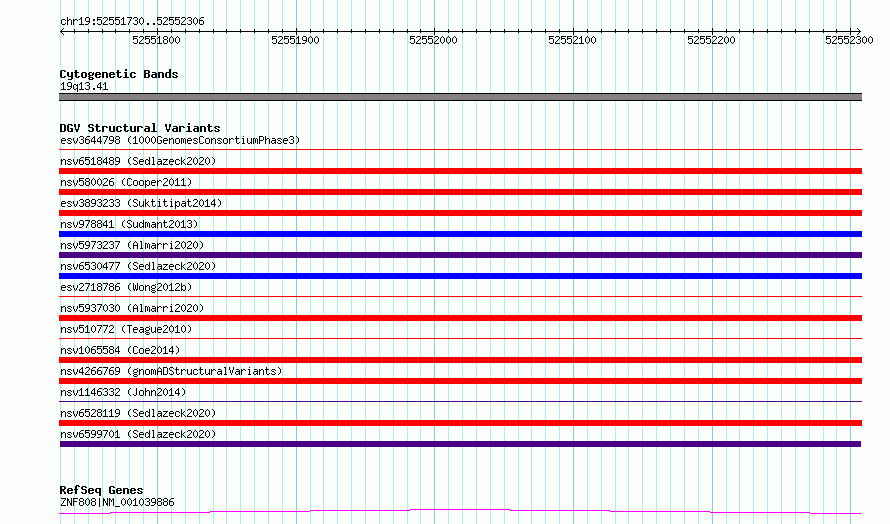The width and height of the screenshot is (890, 524).
Task: Open variant nsv1146332 (John2014)
Action: click(x=123, y=392)
